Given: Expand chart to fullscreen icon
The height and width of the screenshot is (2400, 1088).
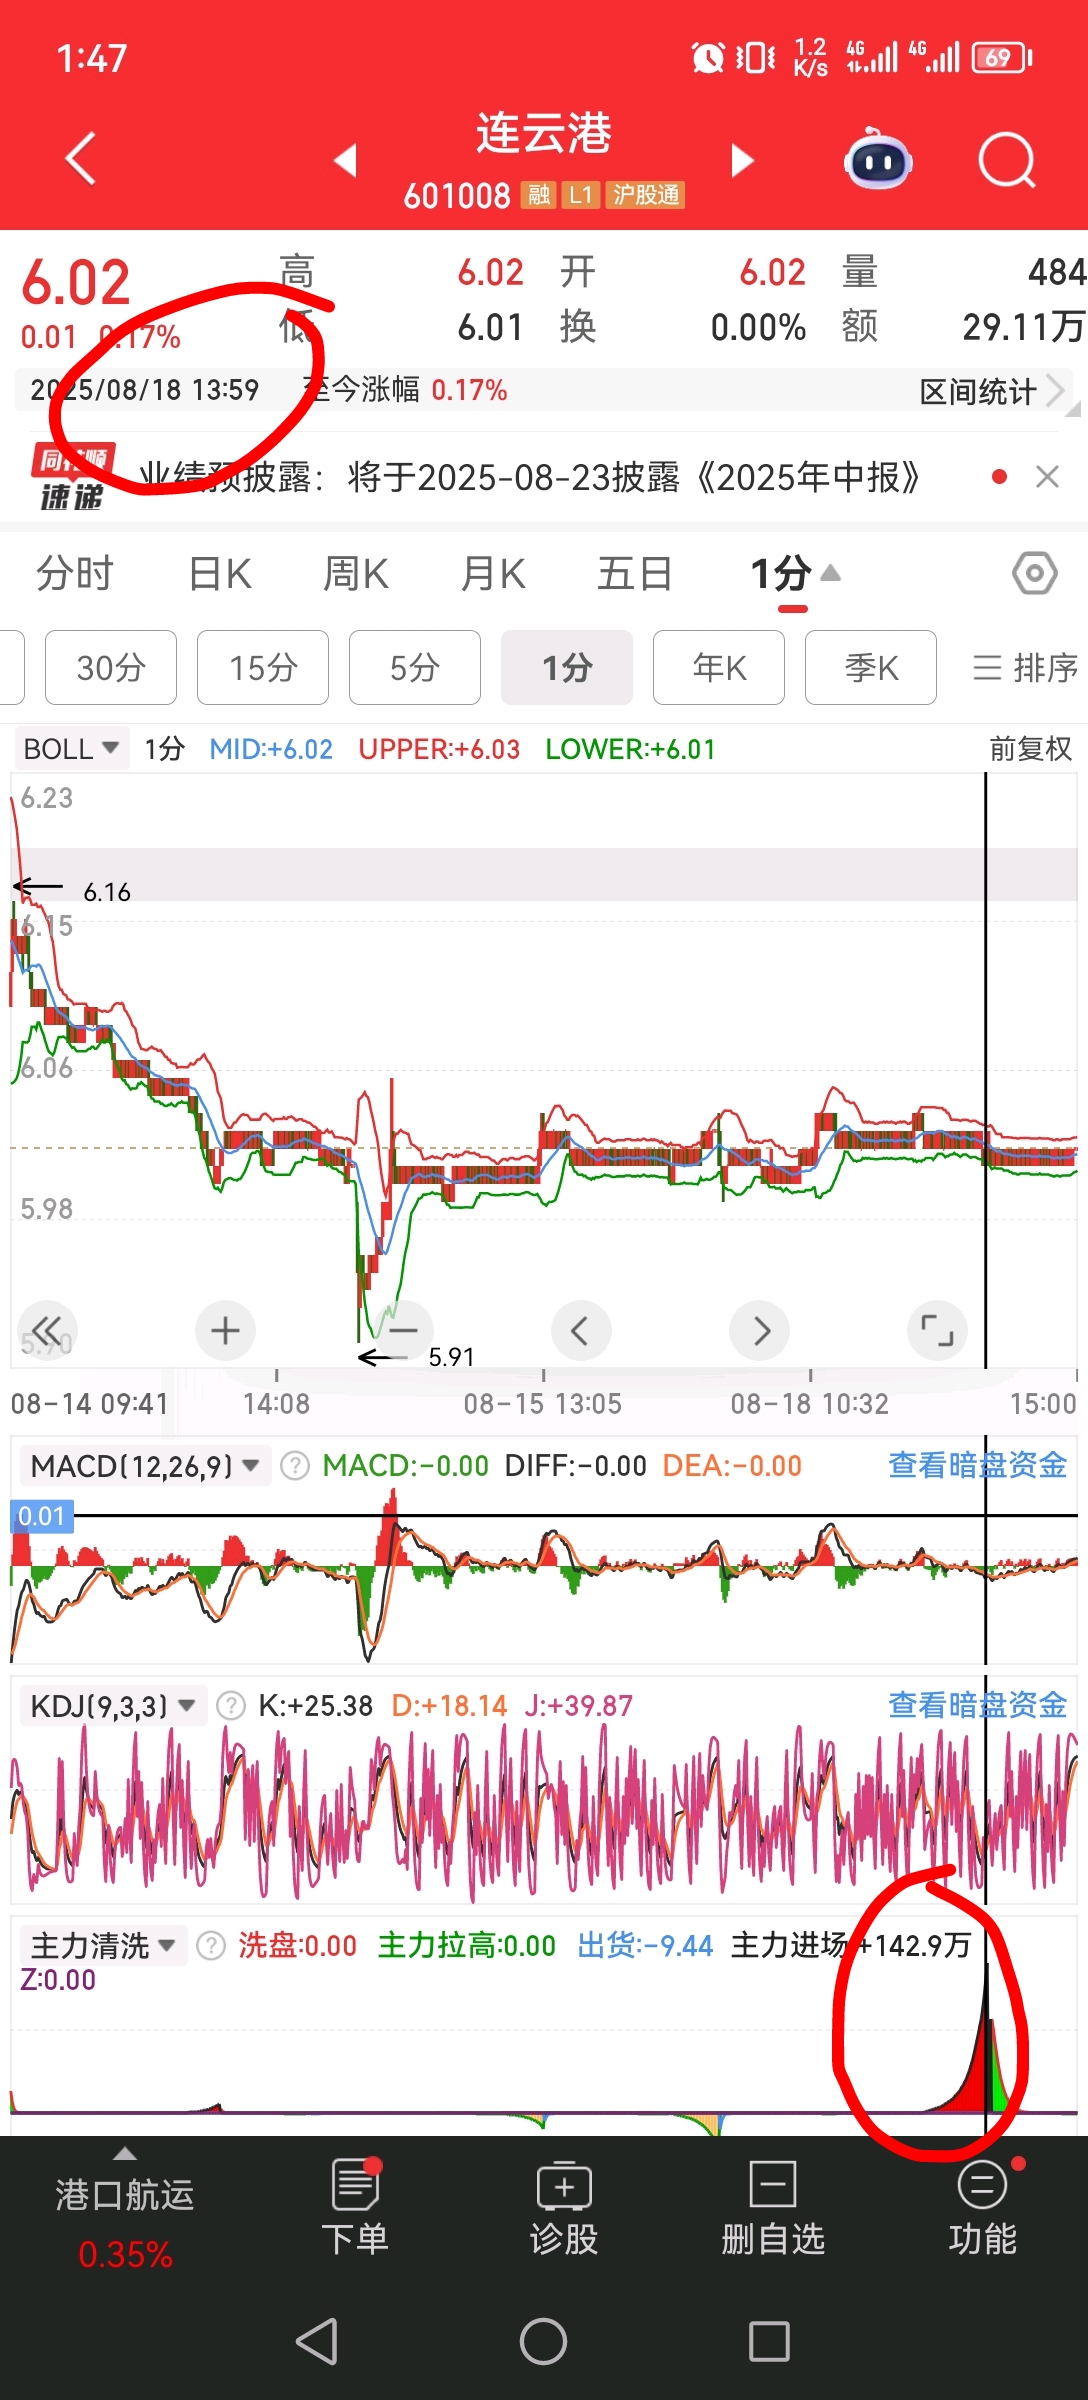Looking at the screenshot, I should coord(937,1330).
